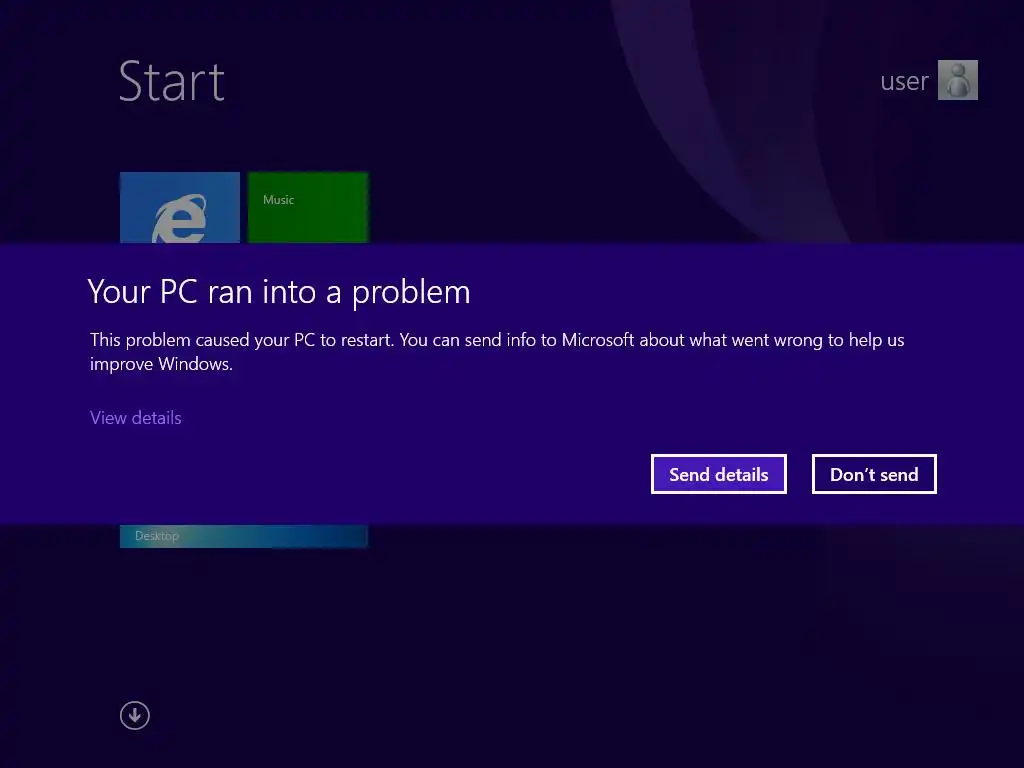Choose Don't send

[x=874, y=474]
